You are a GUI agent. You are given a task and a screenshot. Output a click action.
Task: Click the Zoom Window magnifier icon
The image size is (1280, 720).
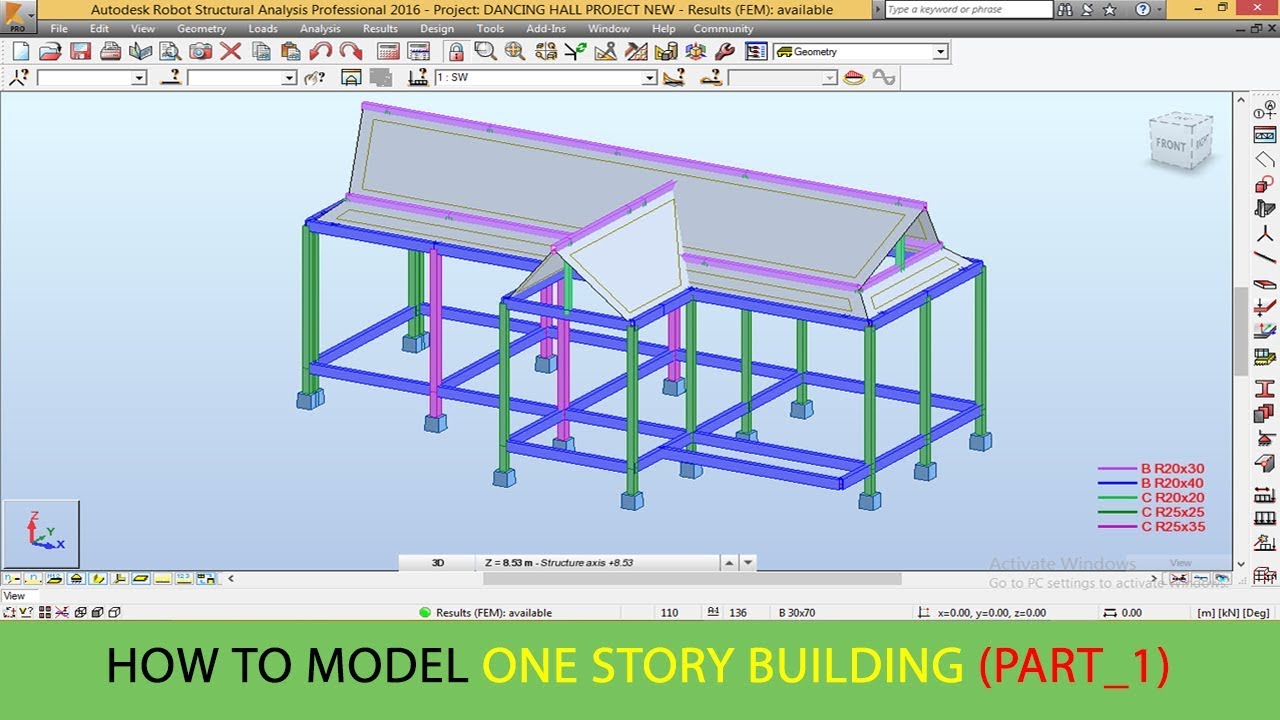486,51
